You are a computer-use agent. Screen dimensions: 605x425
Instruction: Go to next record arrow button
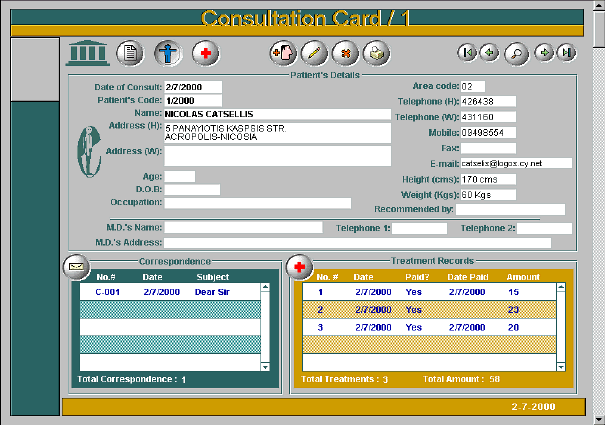pyautogui.click(x=544, y=52)
